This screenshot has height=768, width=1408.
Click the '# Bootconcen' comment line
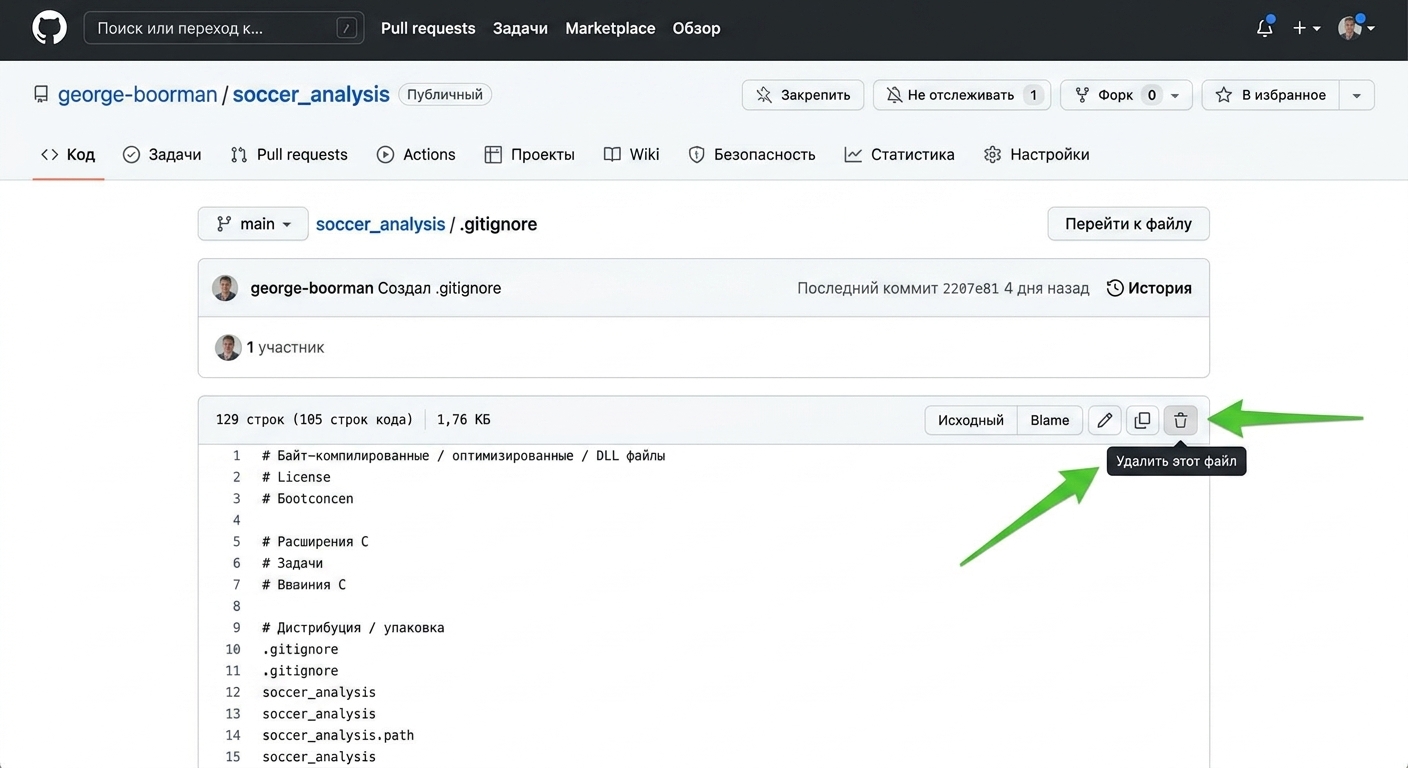pyautogui.click(x=308, y=499)
